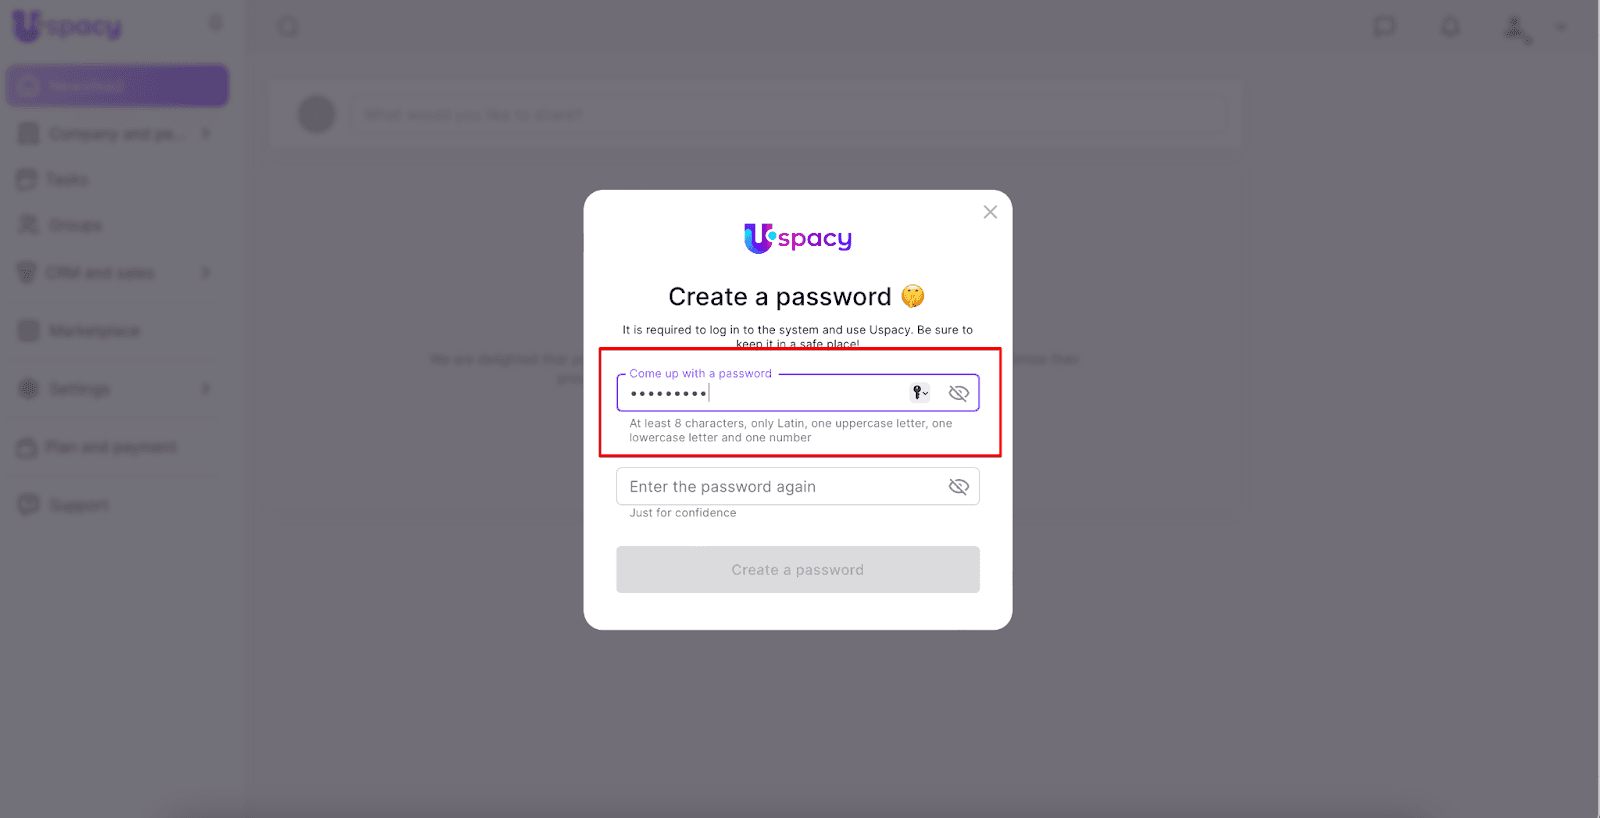The image size is (1600, 818).
Task: Open the search icon in top bar
Action: coord(288,27)
